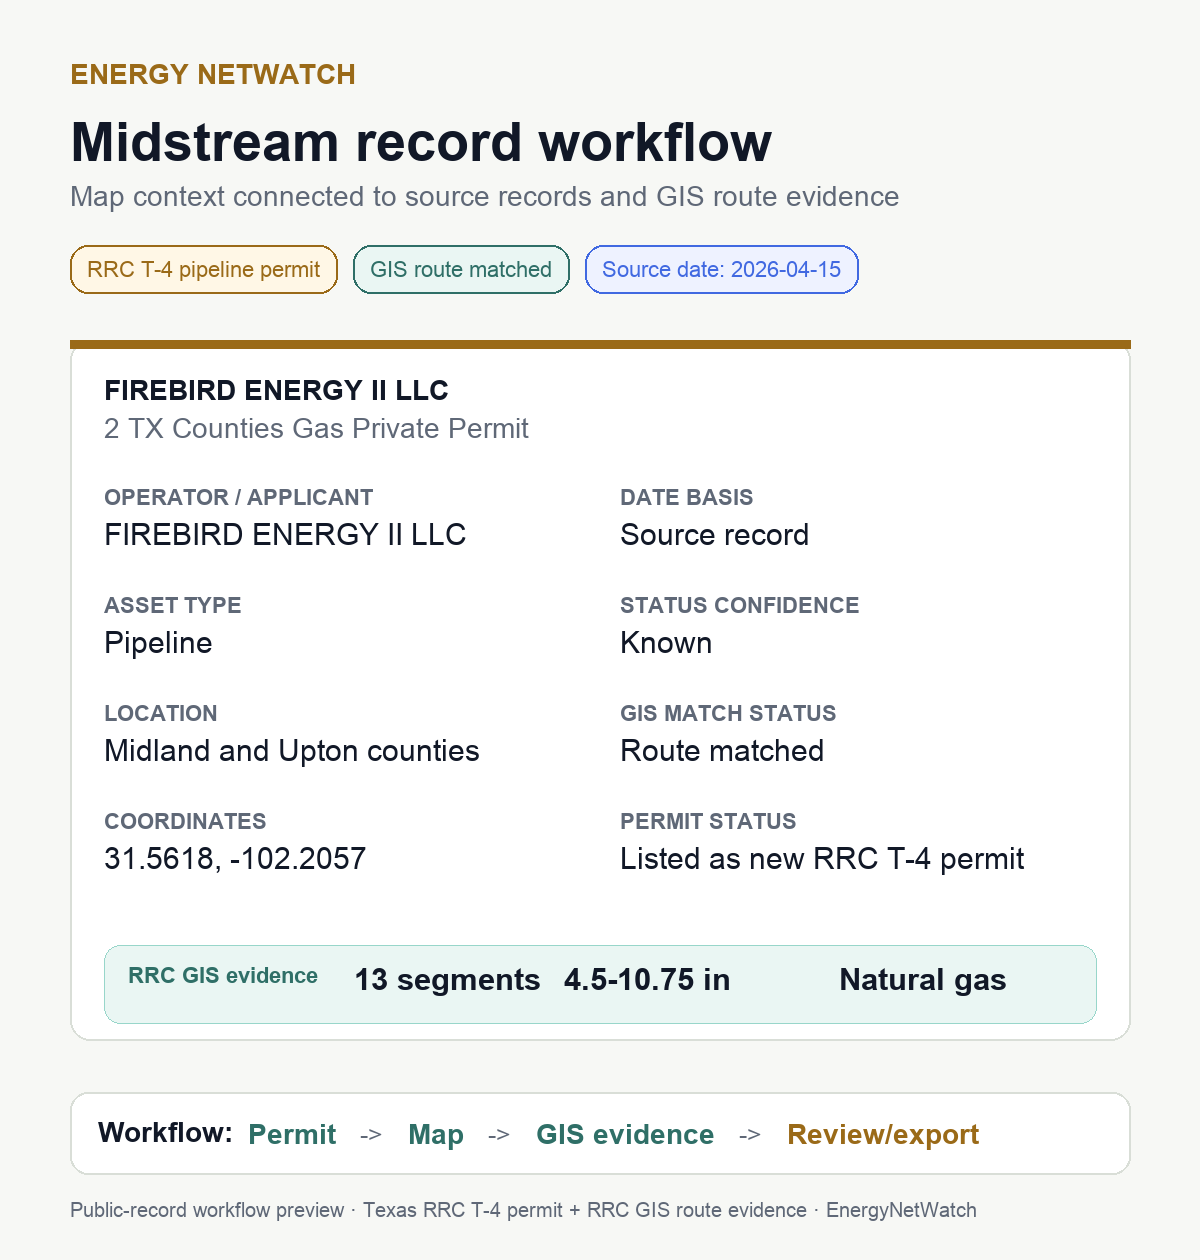Click the RRC GIS evidence label
This screenshot has height=1260, width=1200.
click(223, 976)
